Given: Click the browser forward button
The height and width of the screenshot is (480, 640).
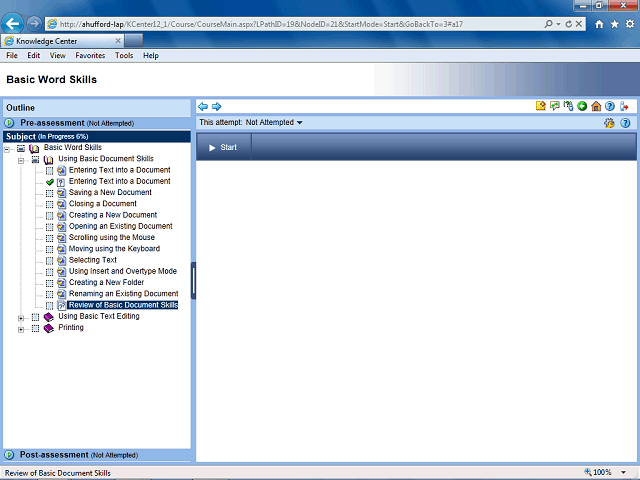Looking at the screenshot, I should 34,24.
